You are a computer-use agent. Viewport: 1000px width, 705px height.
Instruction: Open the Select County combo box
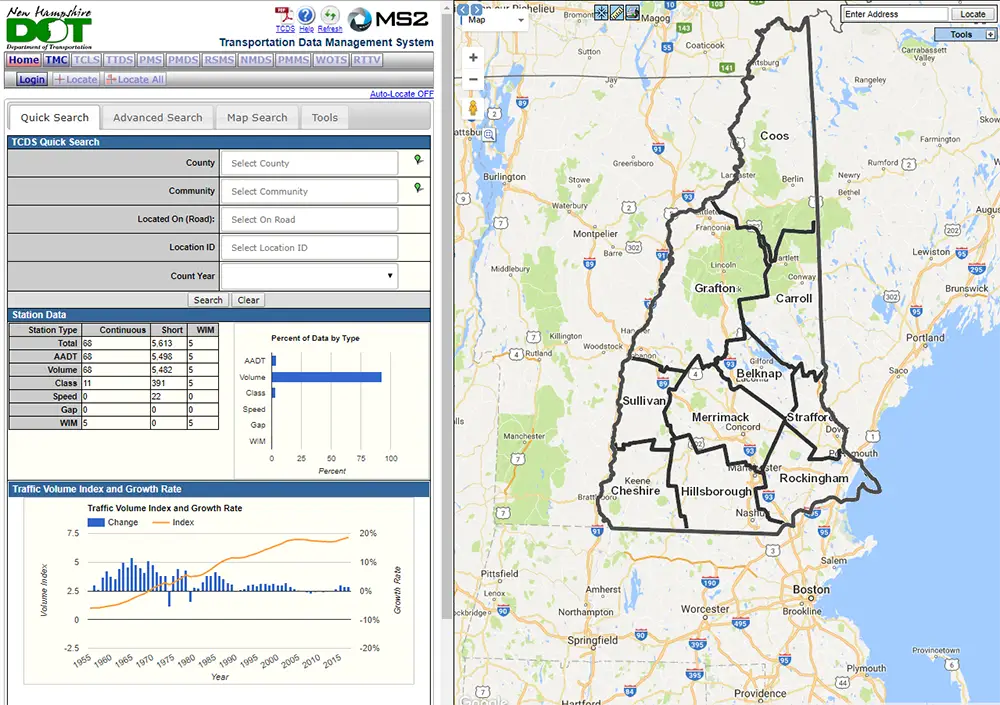pyautogui.click(x=310, y=163)
